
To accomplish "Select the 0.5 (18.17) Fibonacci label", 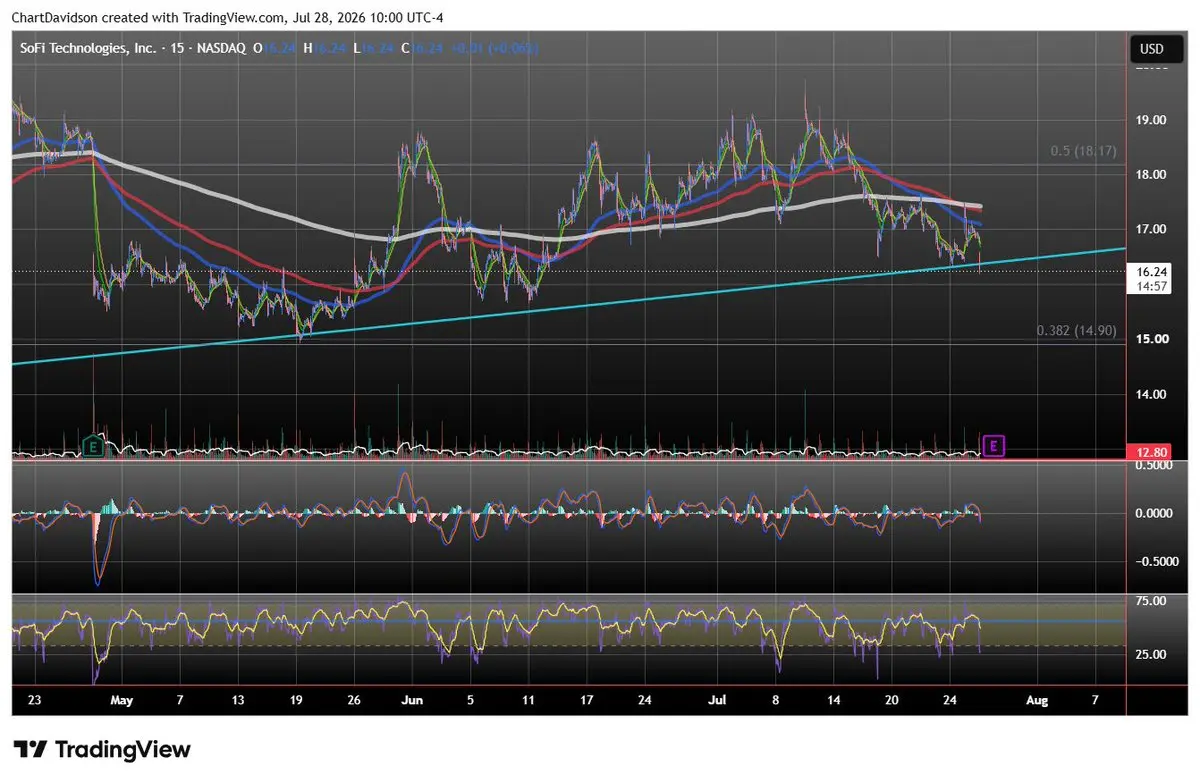I will (x=1083, y=151).
